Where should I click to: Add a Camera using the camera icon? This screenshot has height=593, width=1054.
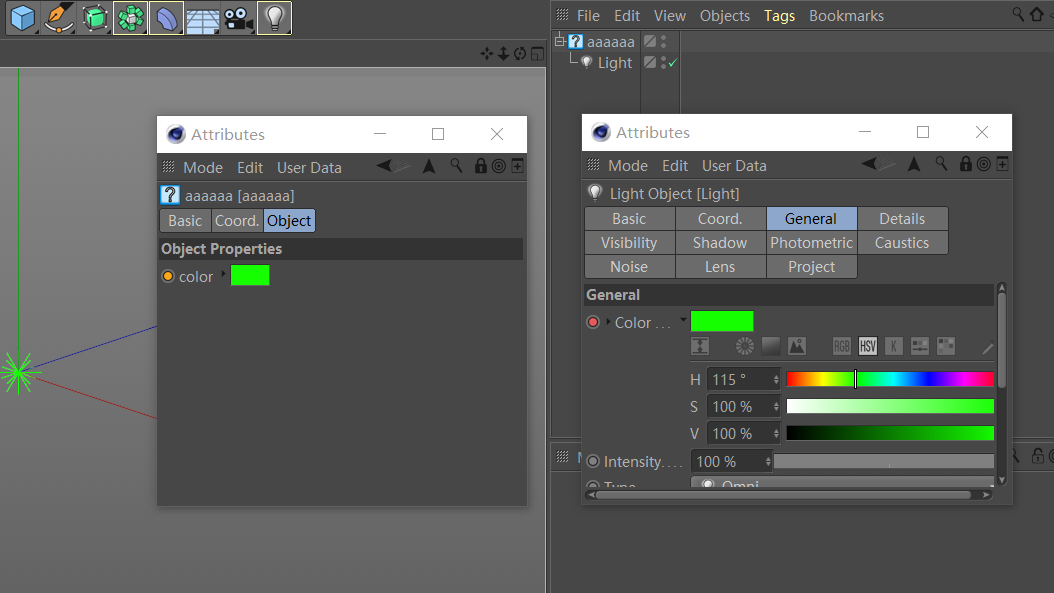238,17
